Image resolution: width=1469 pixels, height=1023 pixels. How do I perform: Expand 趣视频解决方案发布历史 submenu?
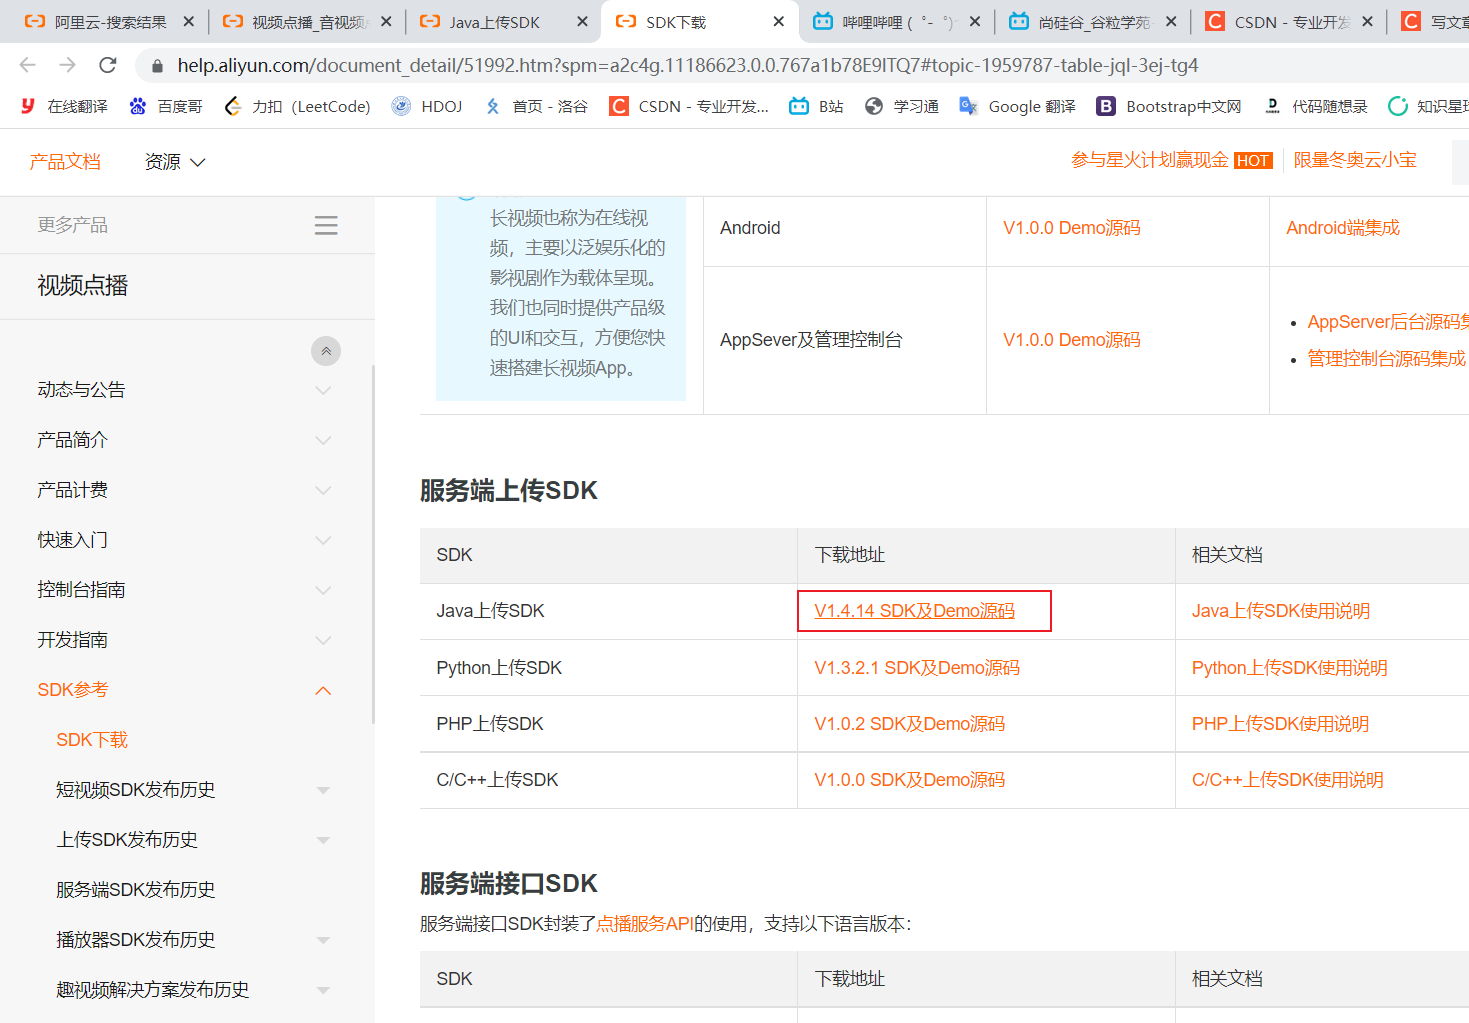pos(323,990)
